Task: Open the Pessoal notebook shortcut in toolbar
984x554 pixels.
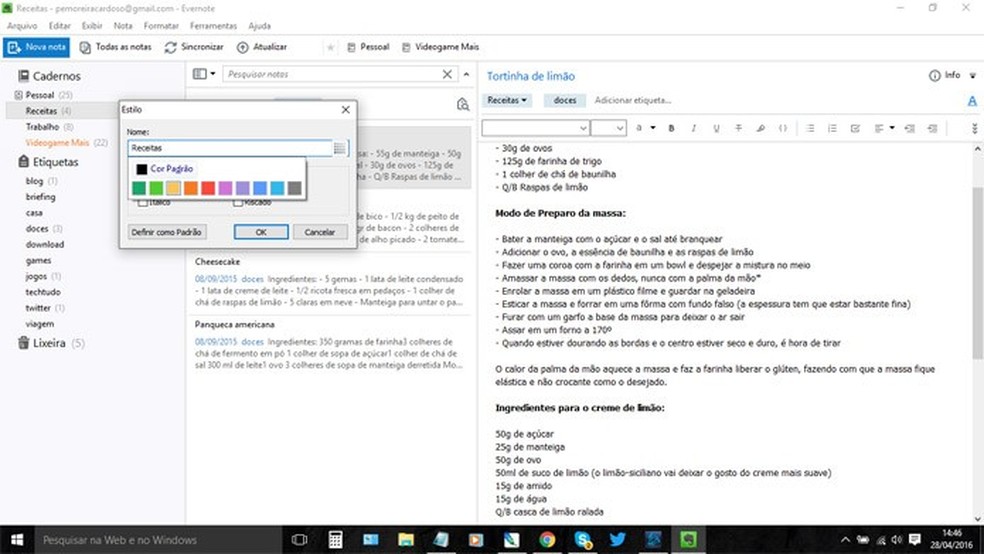Action: coord(368,47)
